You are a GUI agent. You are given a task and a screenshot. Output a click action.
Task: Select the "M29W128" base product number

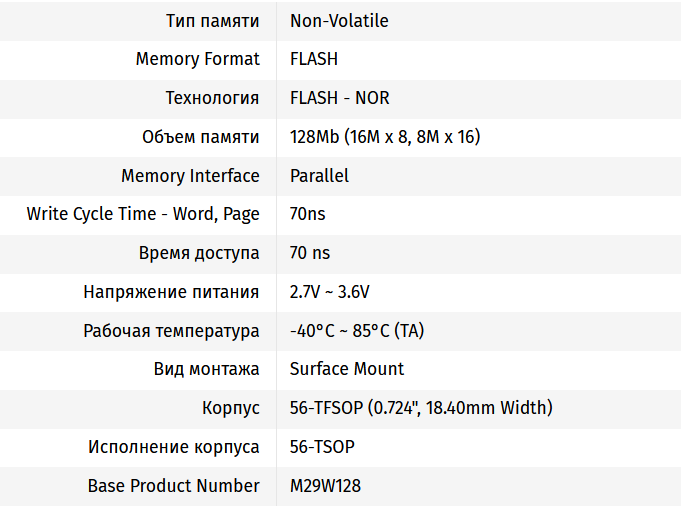click(325, 486)
